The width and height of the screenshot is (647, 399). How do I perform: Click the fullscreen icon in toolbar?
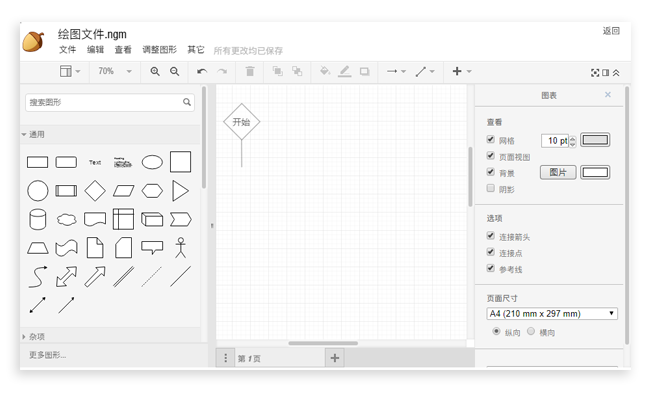coord(595,73)
